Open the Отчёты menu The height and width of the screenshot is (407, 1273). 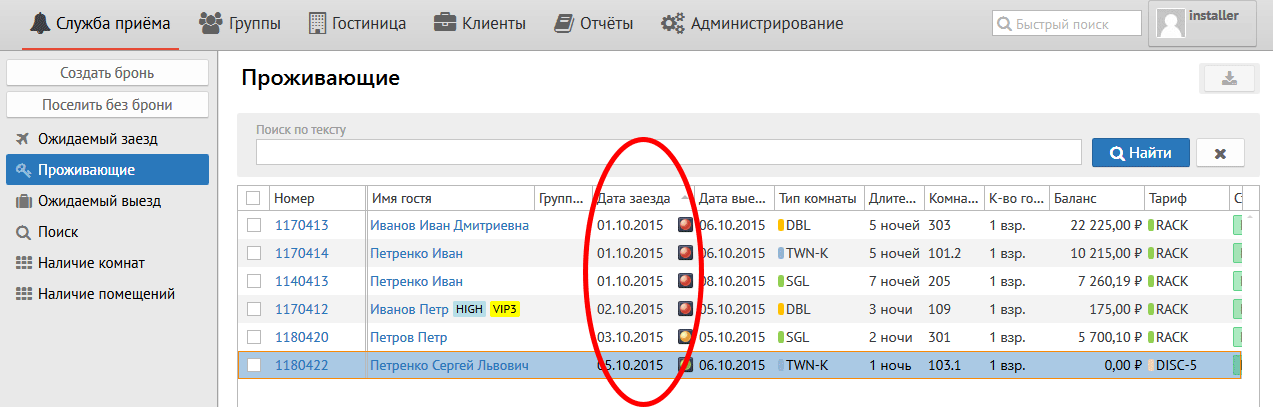[593, 23]
